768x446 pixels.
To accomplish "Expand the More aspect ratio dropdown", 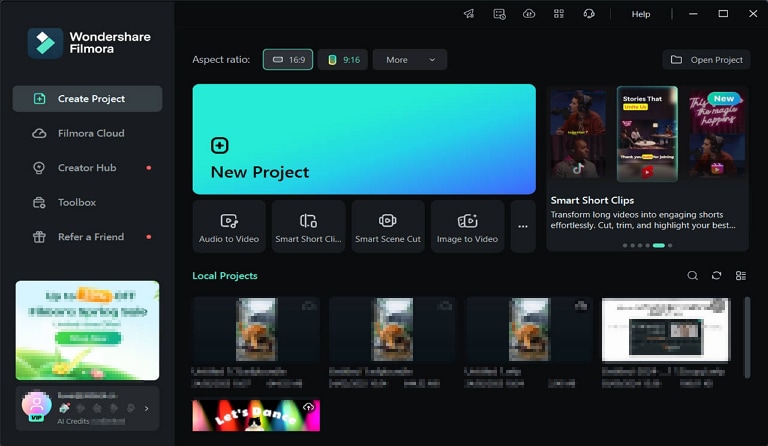I will pos(409,60).
